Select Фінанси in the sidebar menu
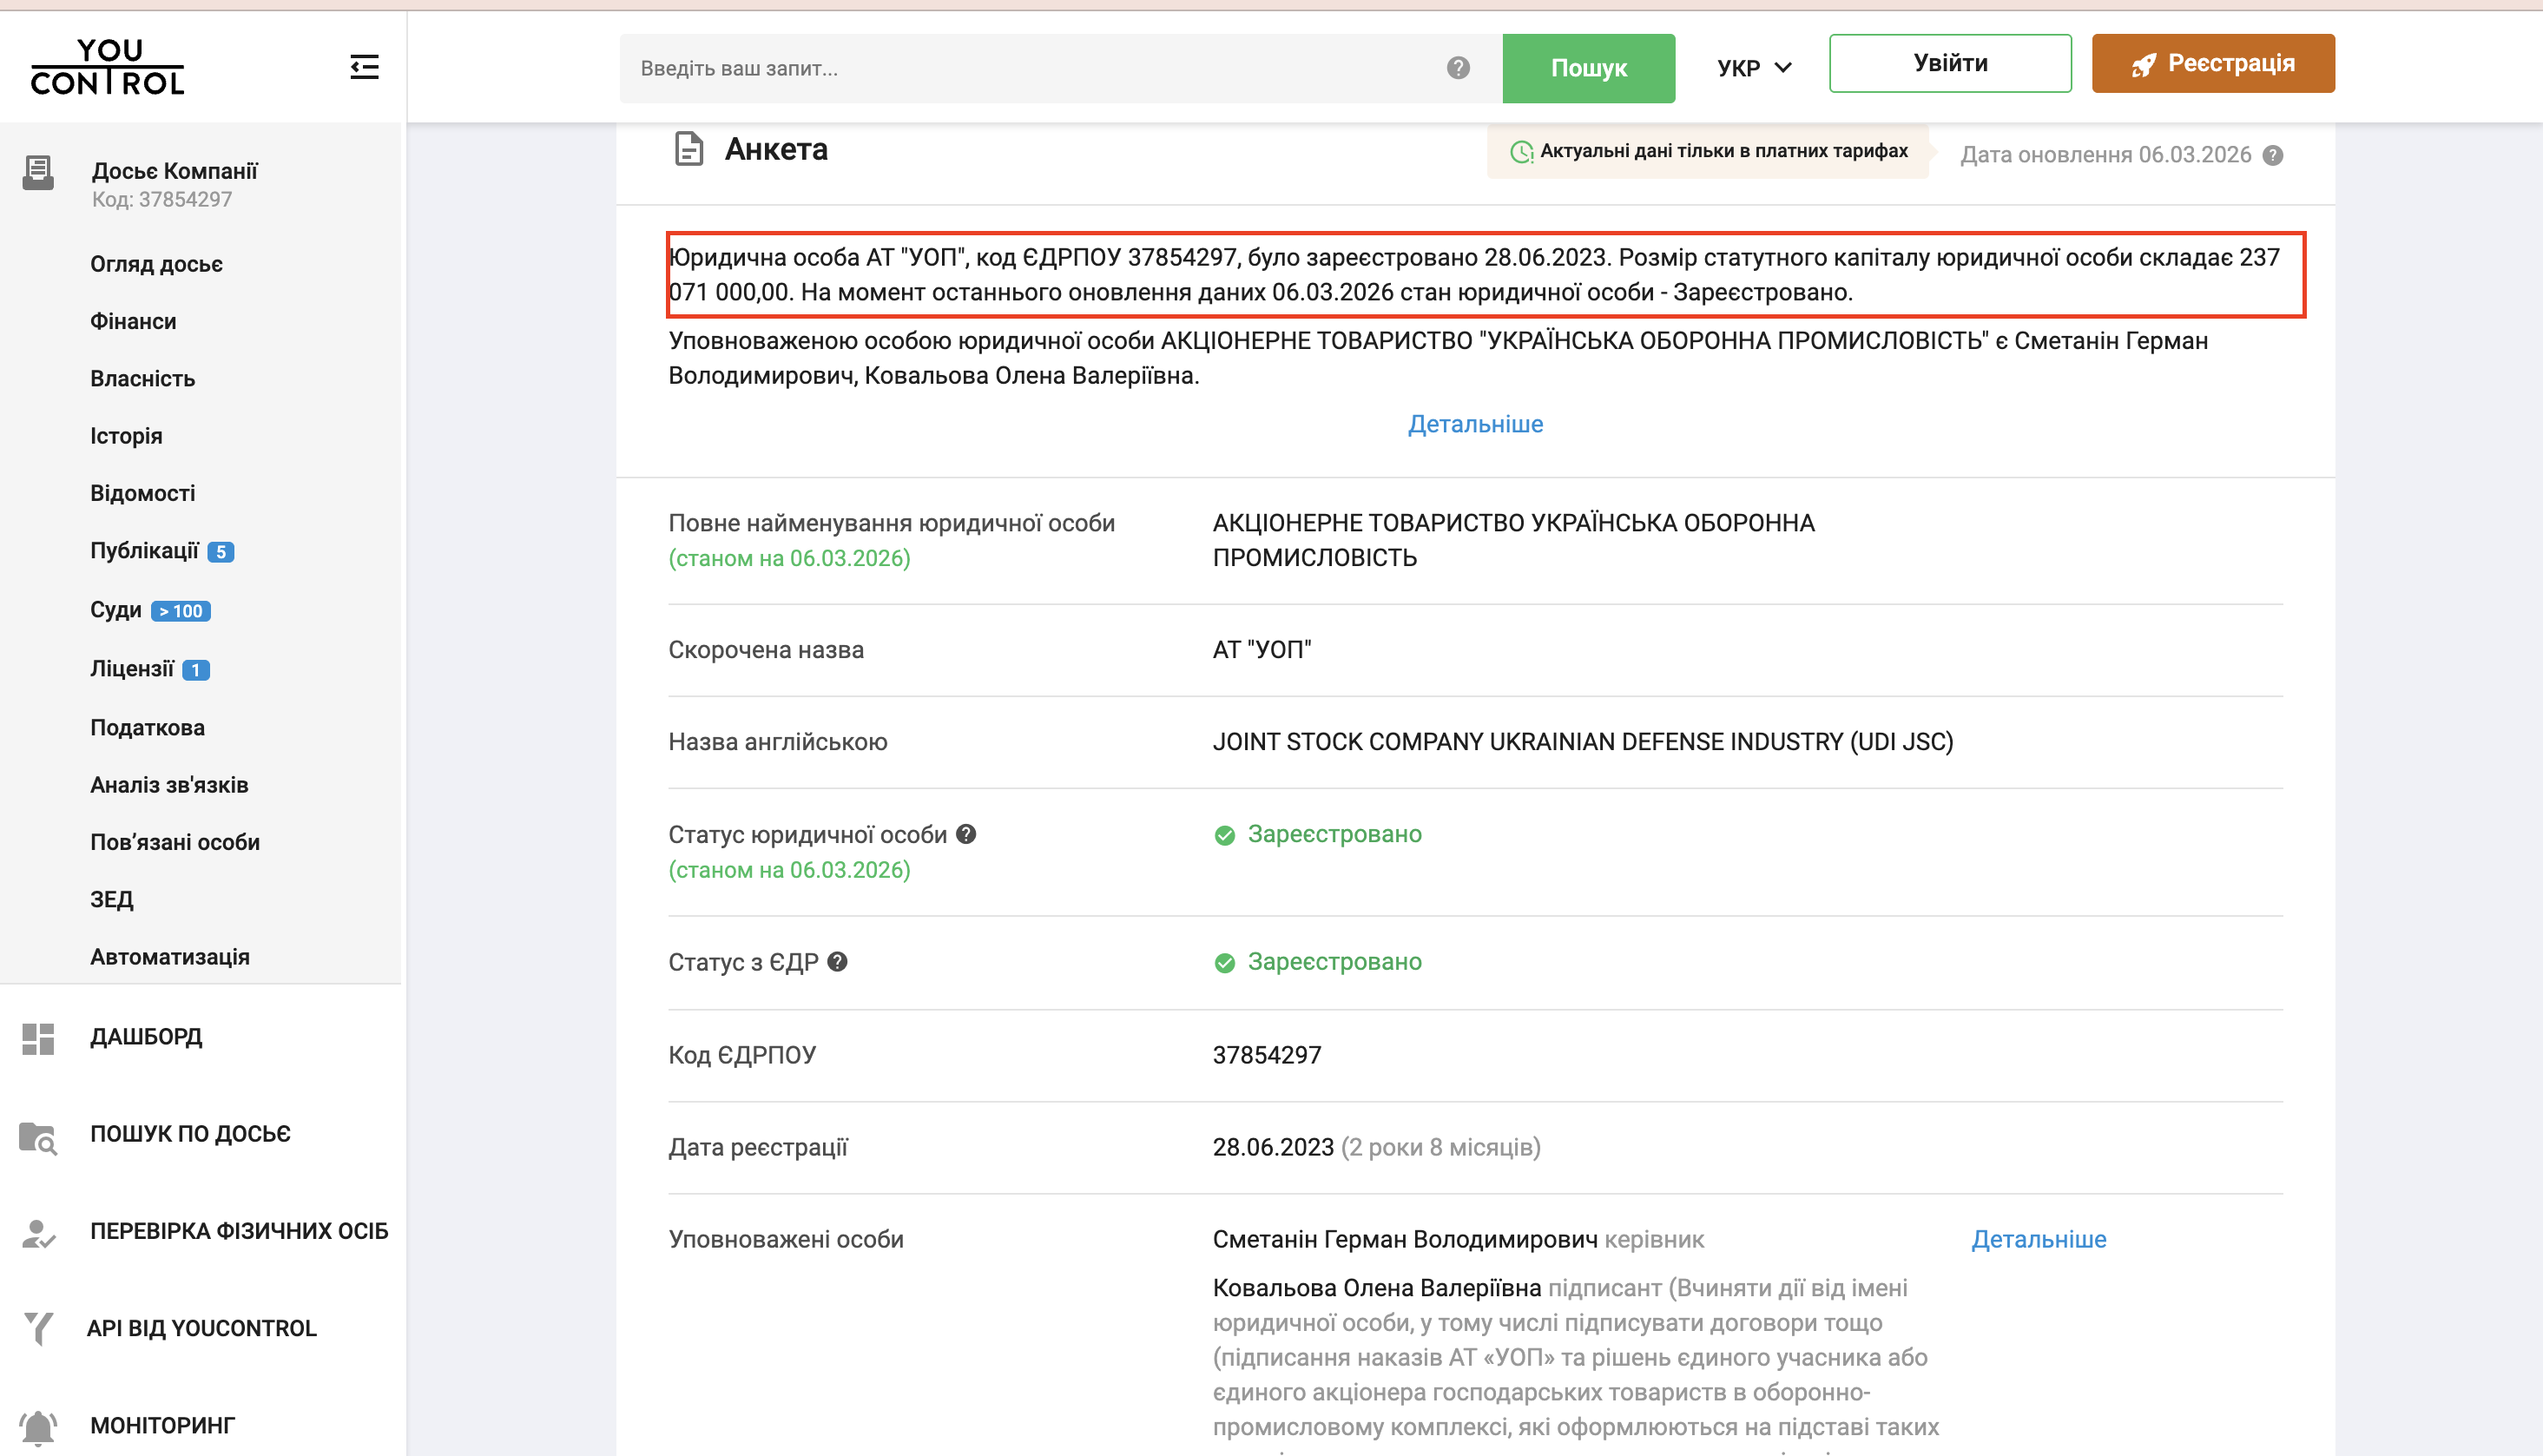Screen dimensions: 2543x1456 coord(133,321)
